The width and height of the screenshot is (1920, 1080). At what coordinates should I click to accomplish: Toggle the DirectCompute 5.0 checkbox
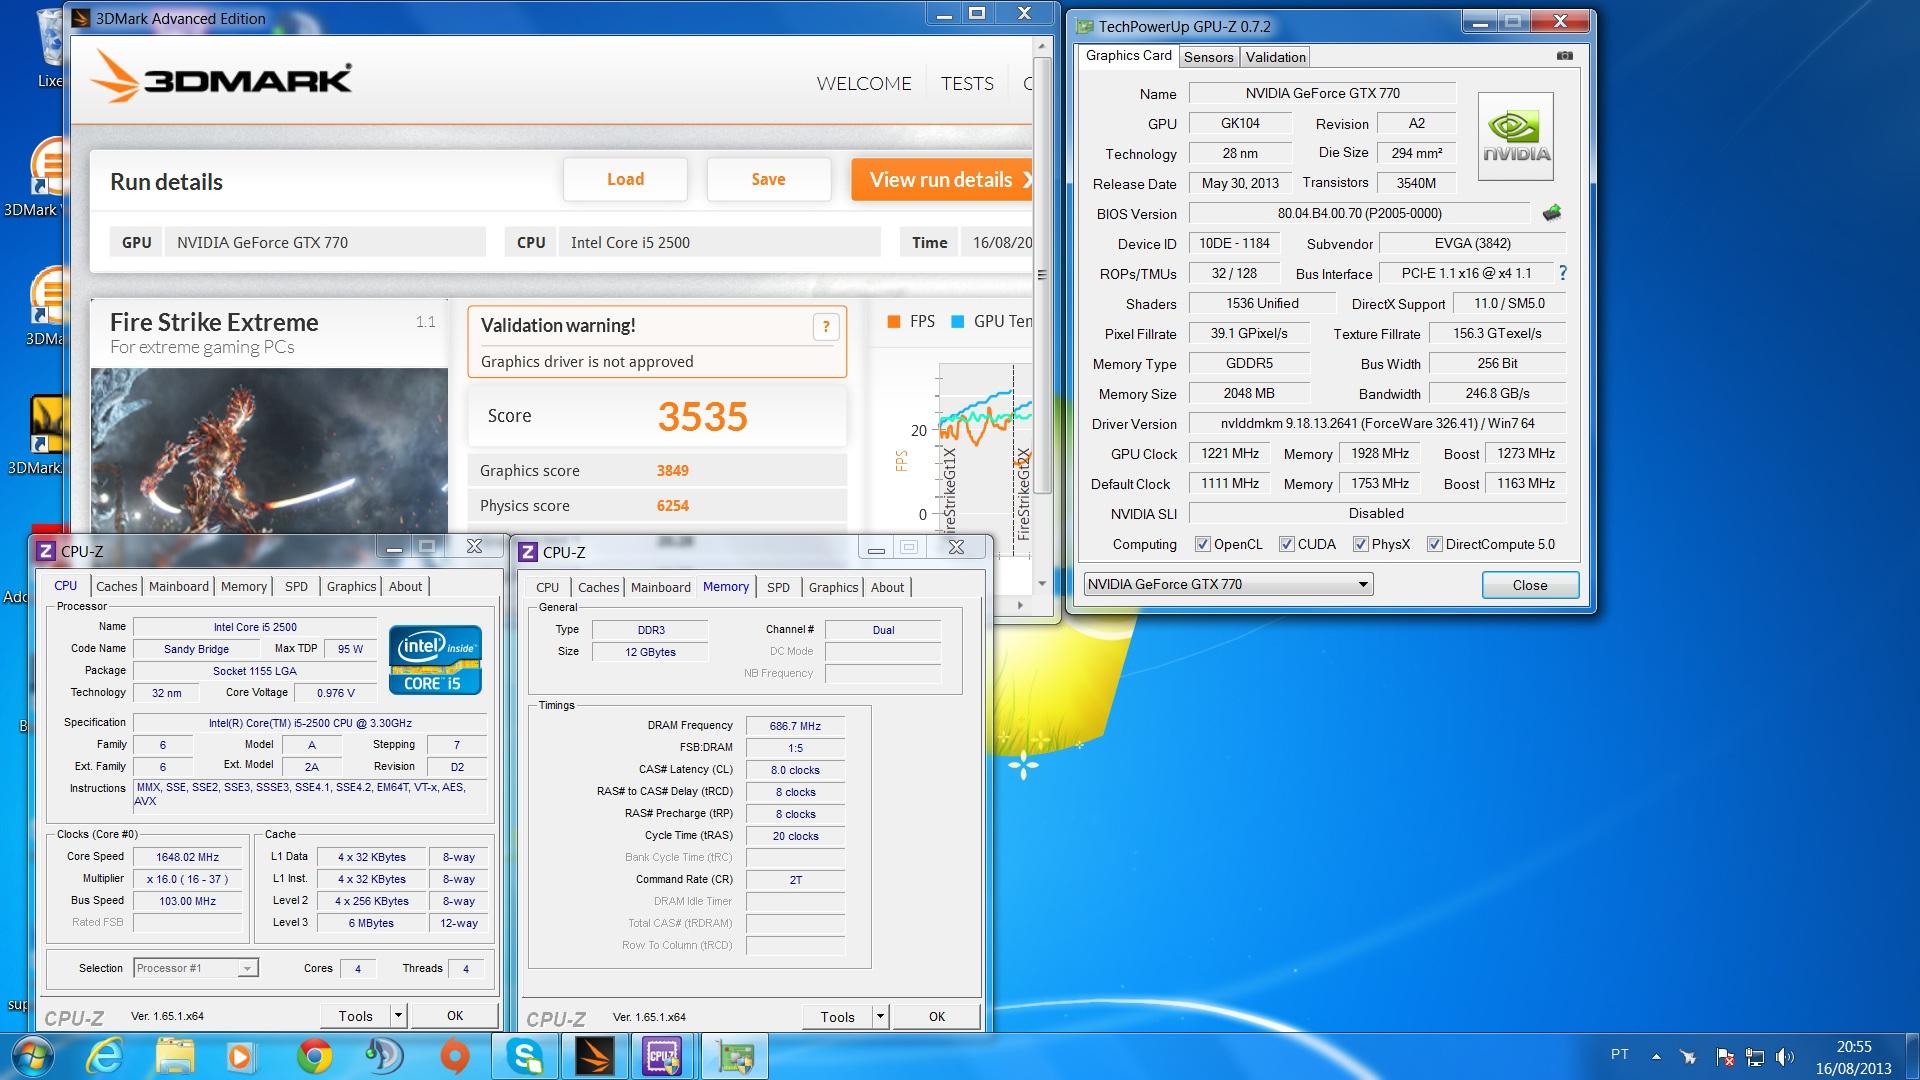[x=1434, y=544]
